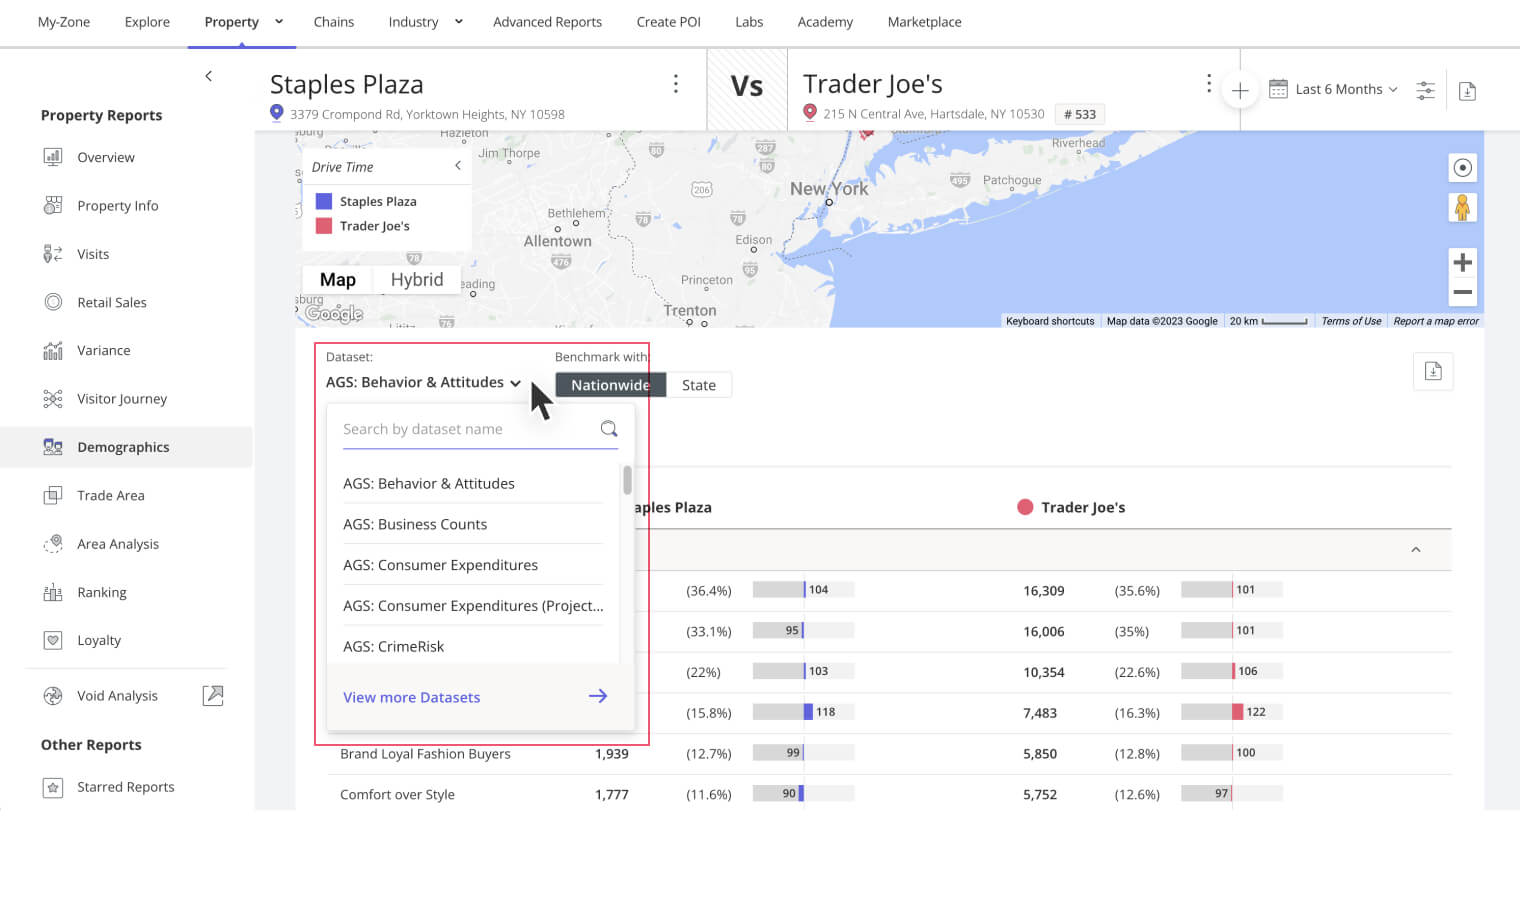Choose AGS: Consumer Expenditures (Project... dataset
The height and width of the screenshot is (902, 1520).
click(473, 606)
